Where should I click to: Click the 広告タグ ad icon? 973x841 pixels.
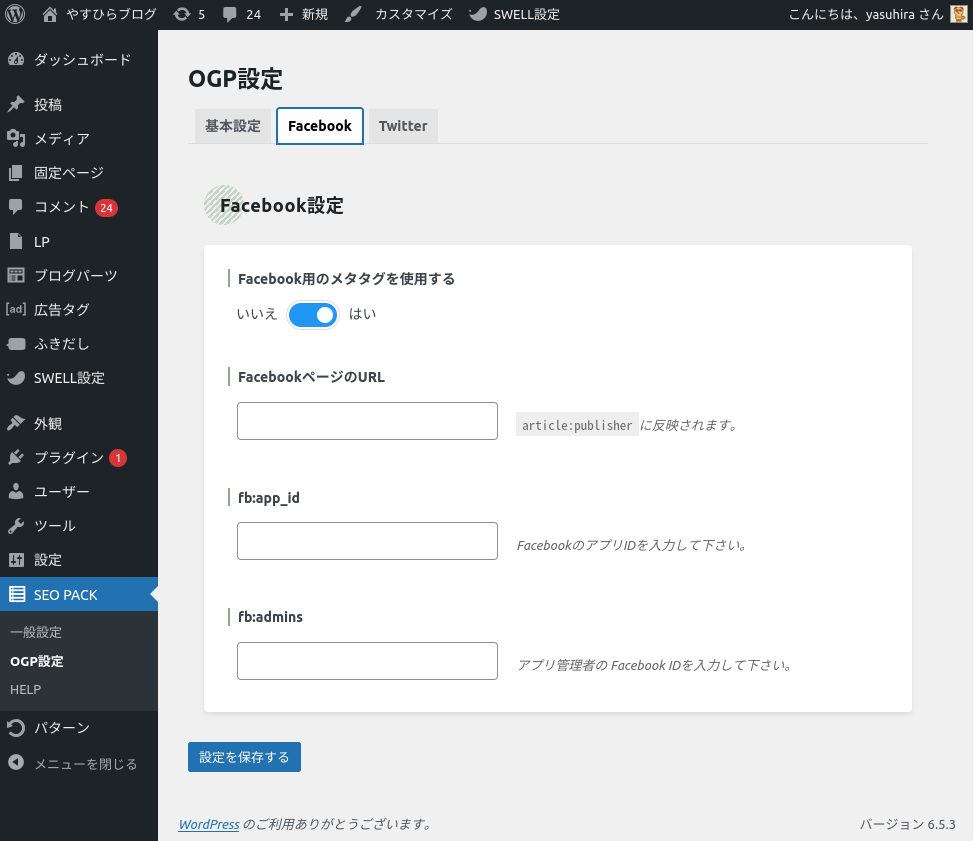click(16, 310)
